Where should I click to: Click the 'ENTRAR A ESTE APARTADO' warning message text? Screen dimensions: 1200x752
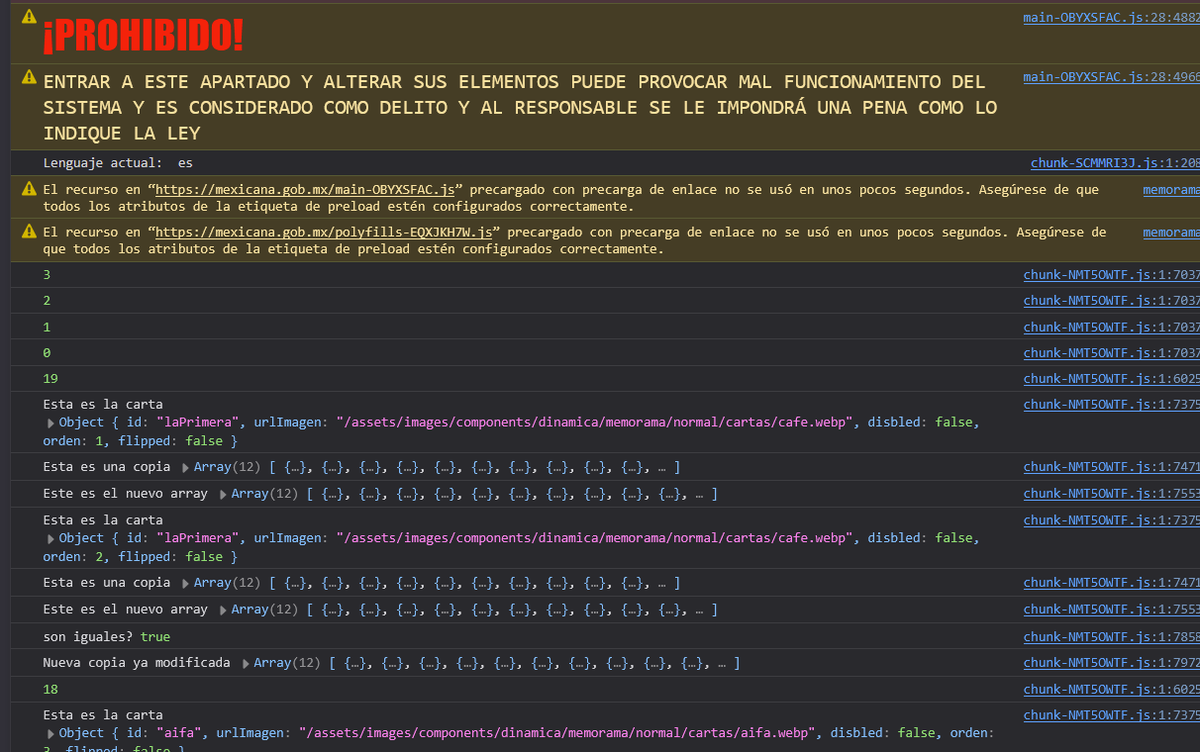520,106
